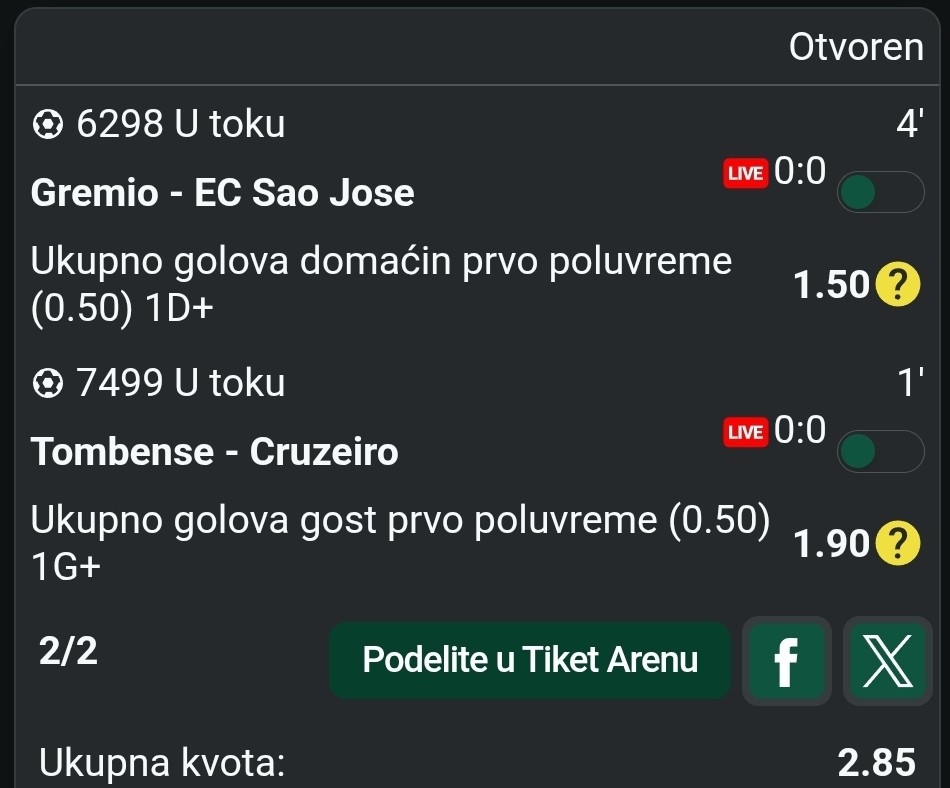950x788 pixels.
Task: Open help for the 1.90 odds
Action: [x=897, y=544]
